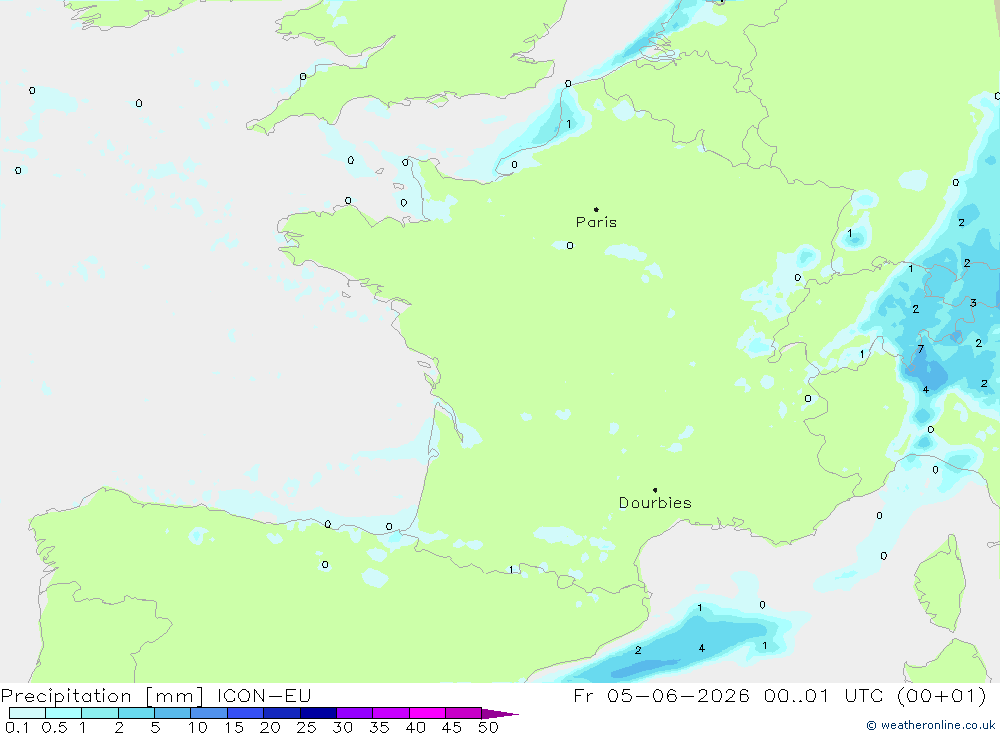Image resolution: width=1000 pixels, height=733 pixels.
Task: Pick the dark blue legend swatch between 20 and 25
Action: click(x=282, y=713)
